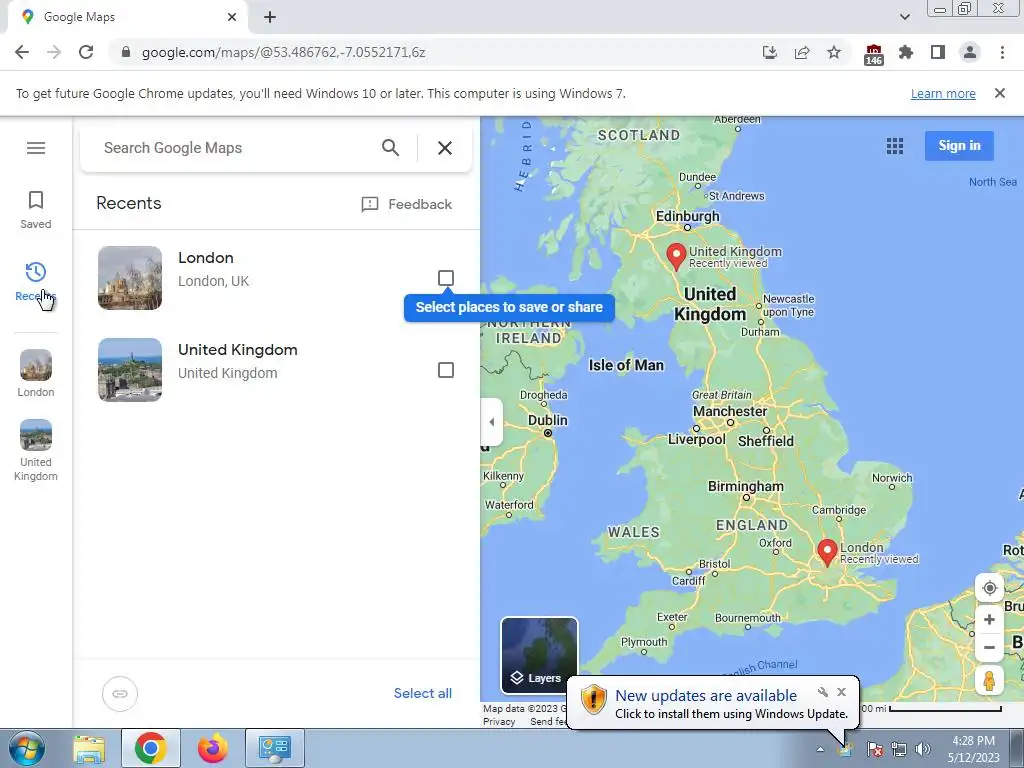The image size is (1024, 768).
Task: Open Firefox from the taskbar
Action: point(213,748)
